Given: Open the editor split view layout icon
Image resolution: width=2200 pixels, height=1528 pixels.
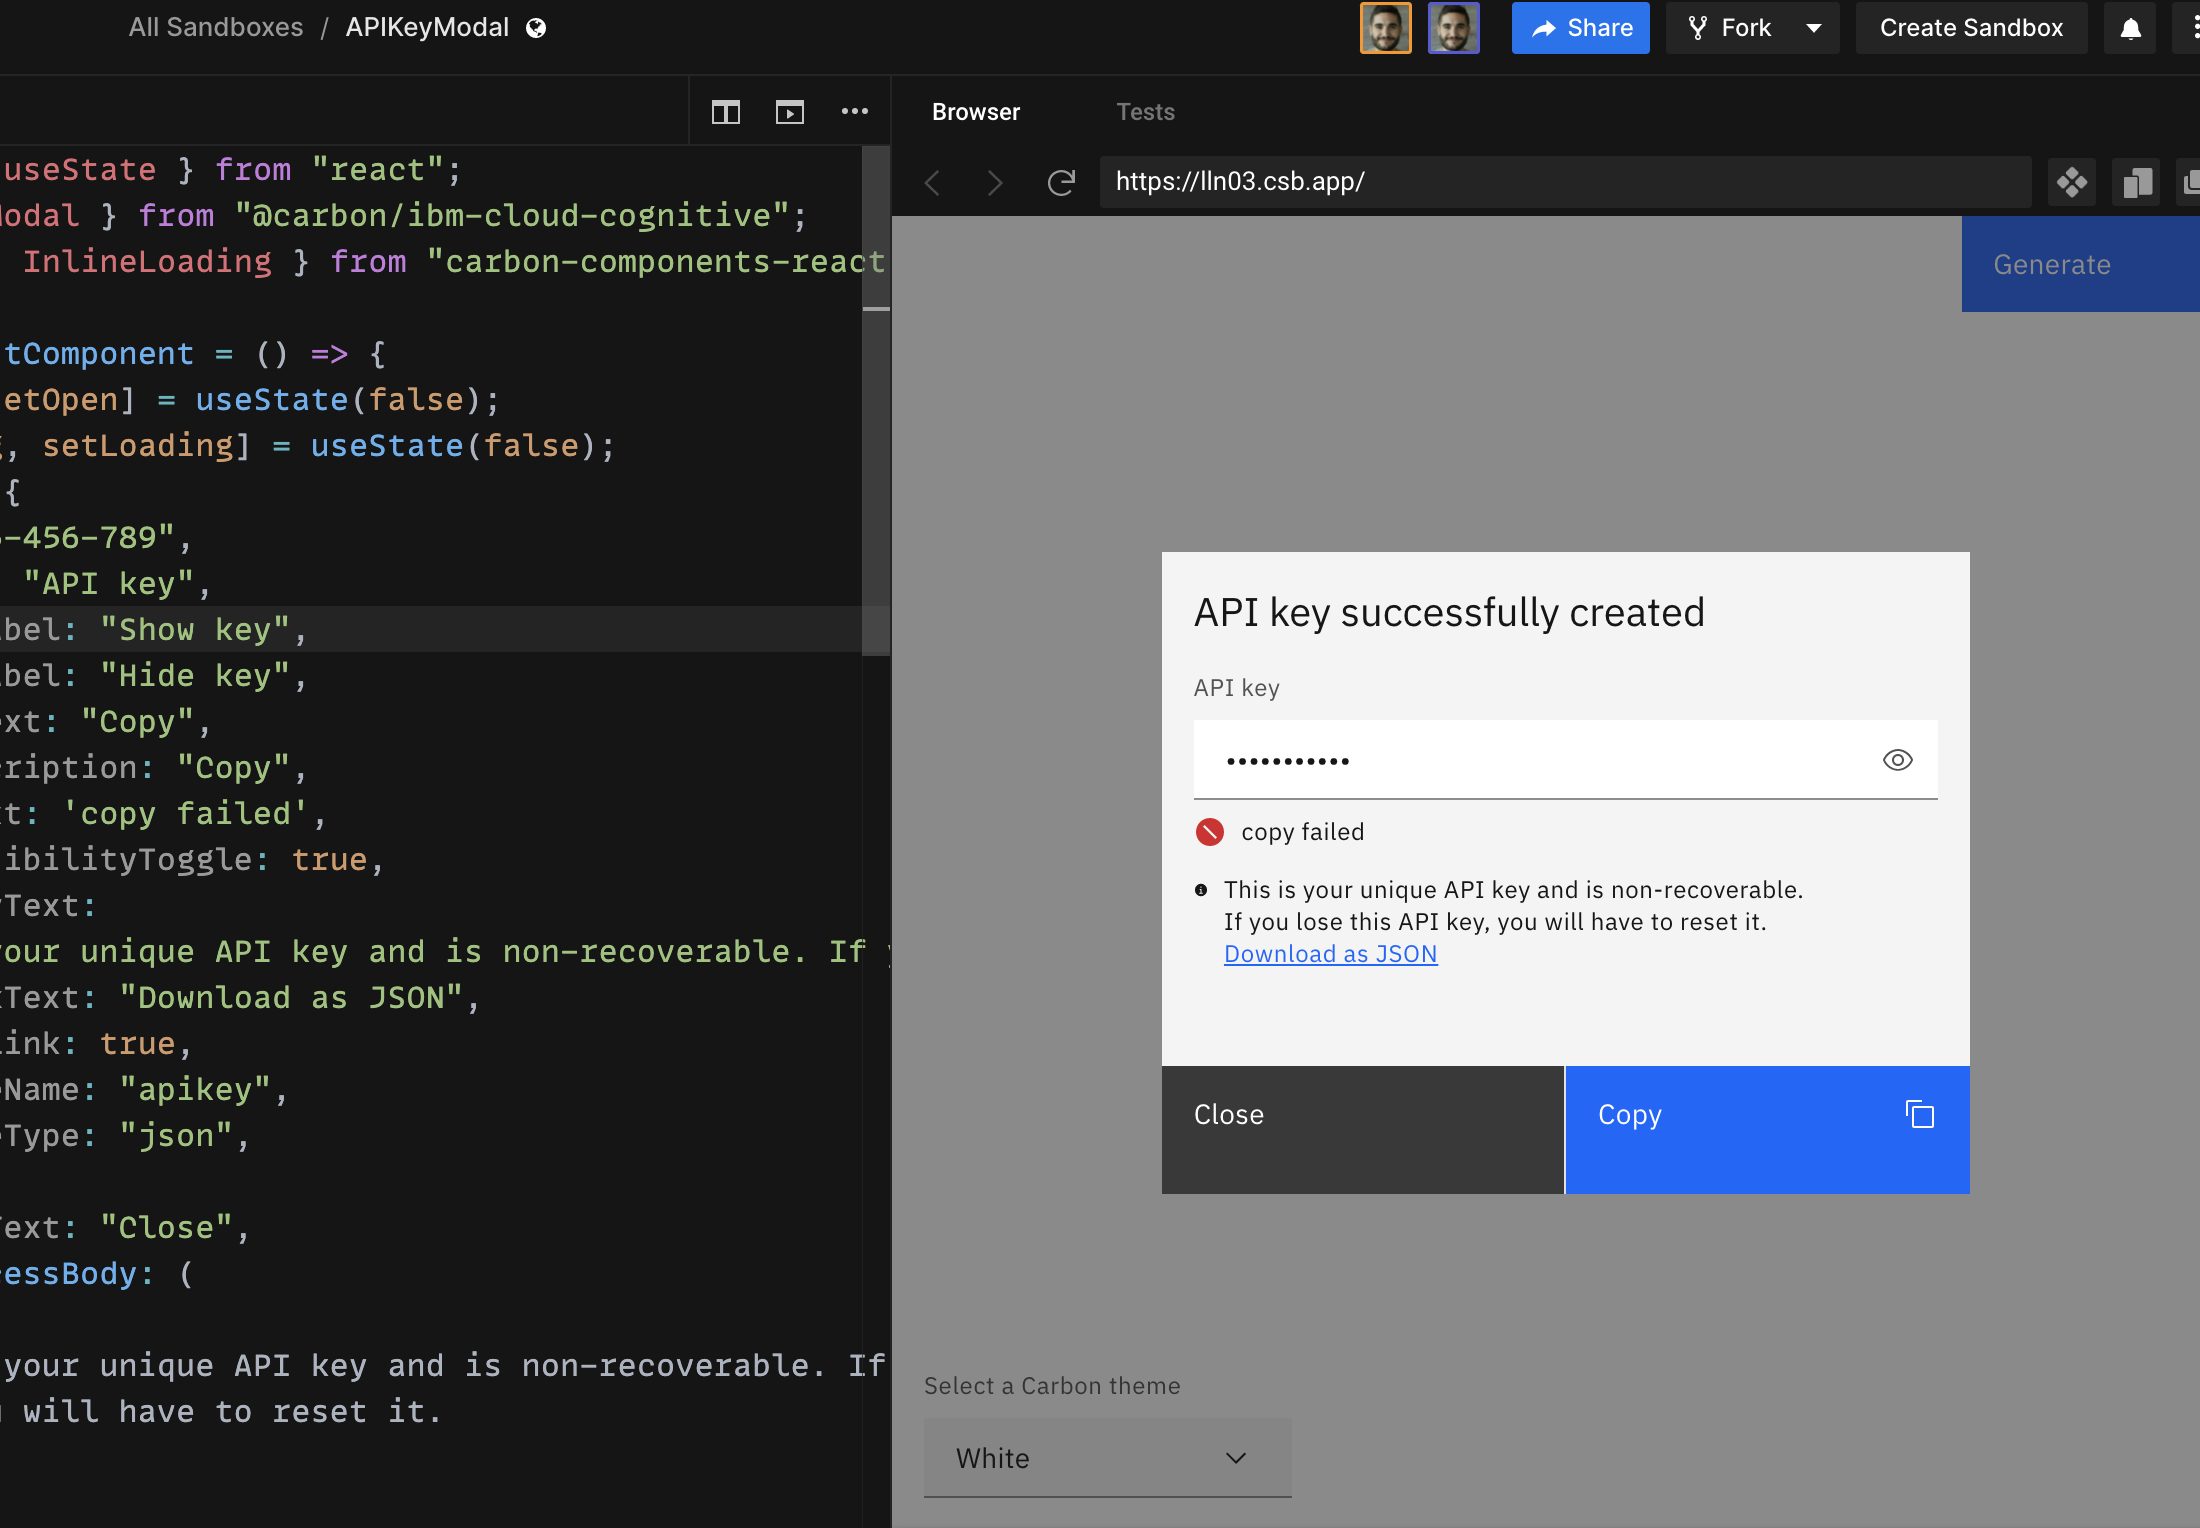Looking at the screenshot, I should click(725, 111).
